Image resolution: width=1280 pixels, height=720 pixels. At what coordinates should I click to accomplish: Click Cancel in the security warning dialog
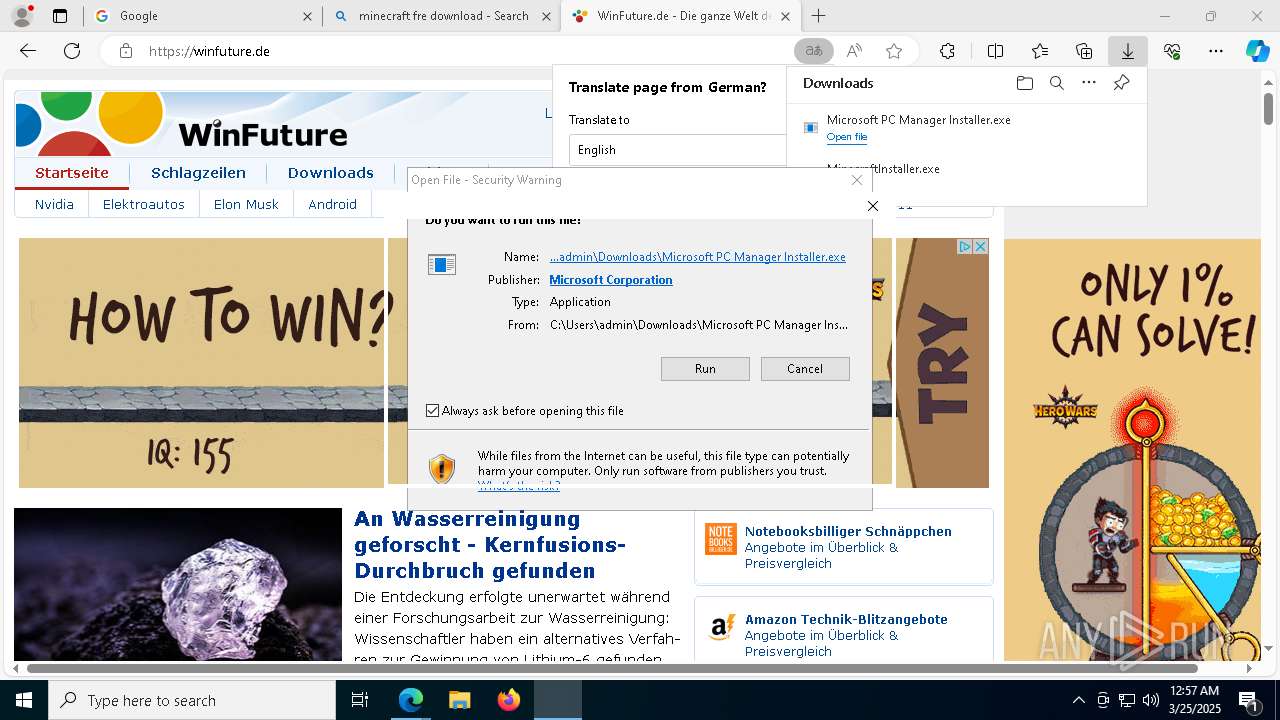[805, 369]
